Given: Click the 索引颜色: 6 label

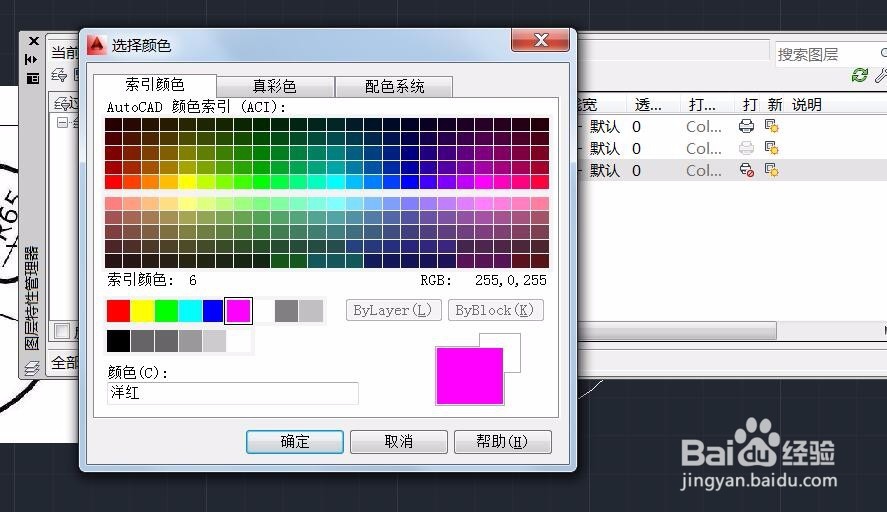Looking at the screenshot, I should [x=152, y=279].
